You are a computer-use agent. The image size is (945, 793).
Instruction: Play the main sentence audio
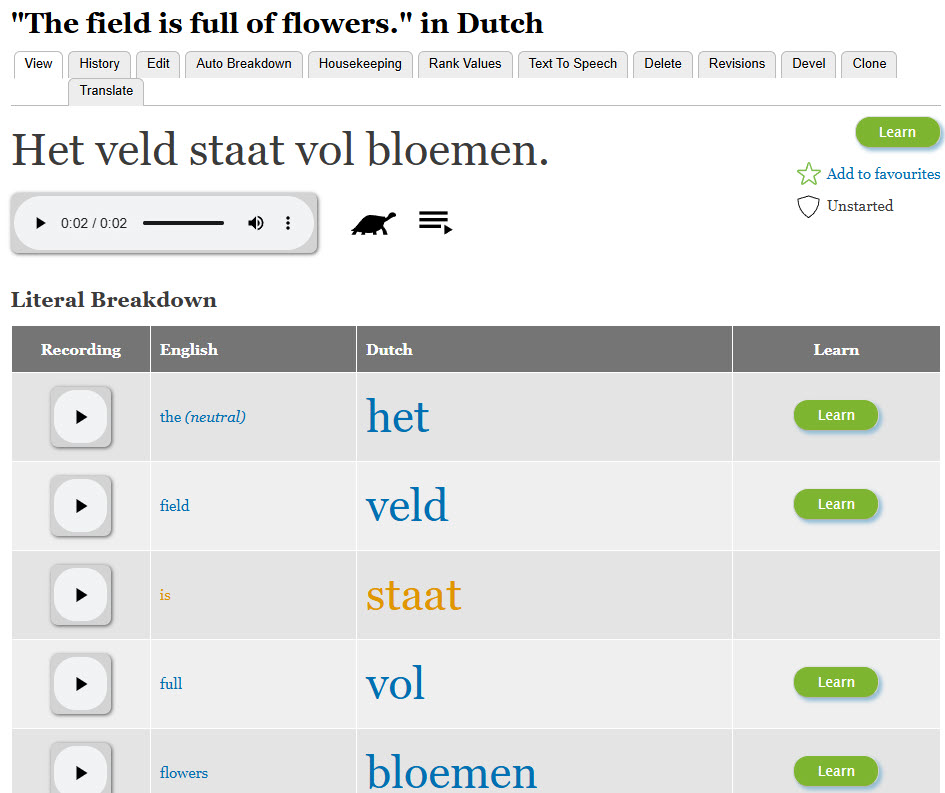click(40, 223)
